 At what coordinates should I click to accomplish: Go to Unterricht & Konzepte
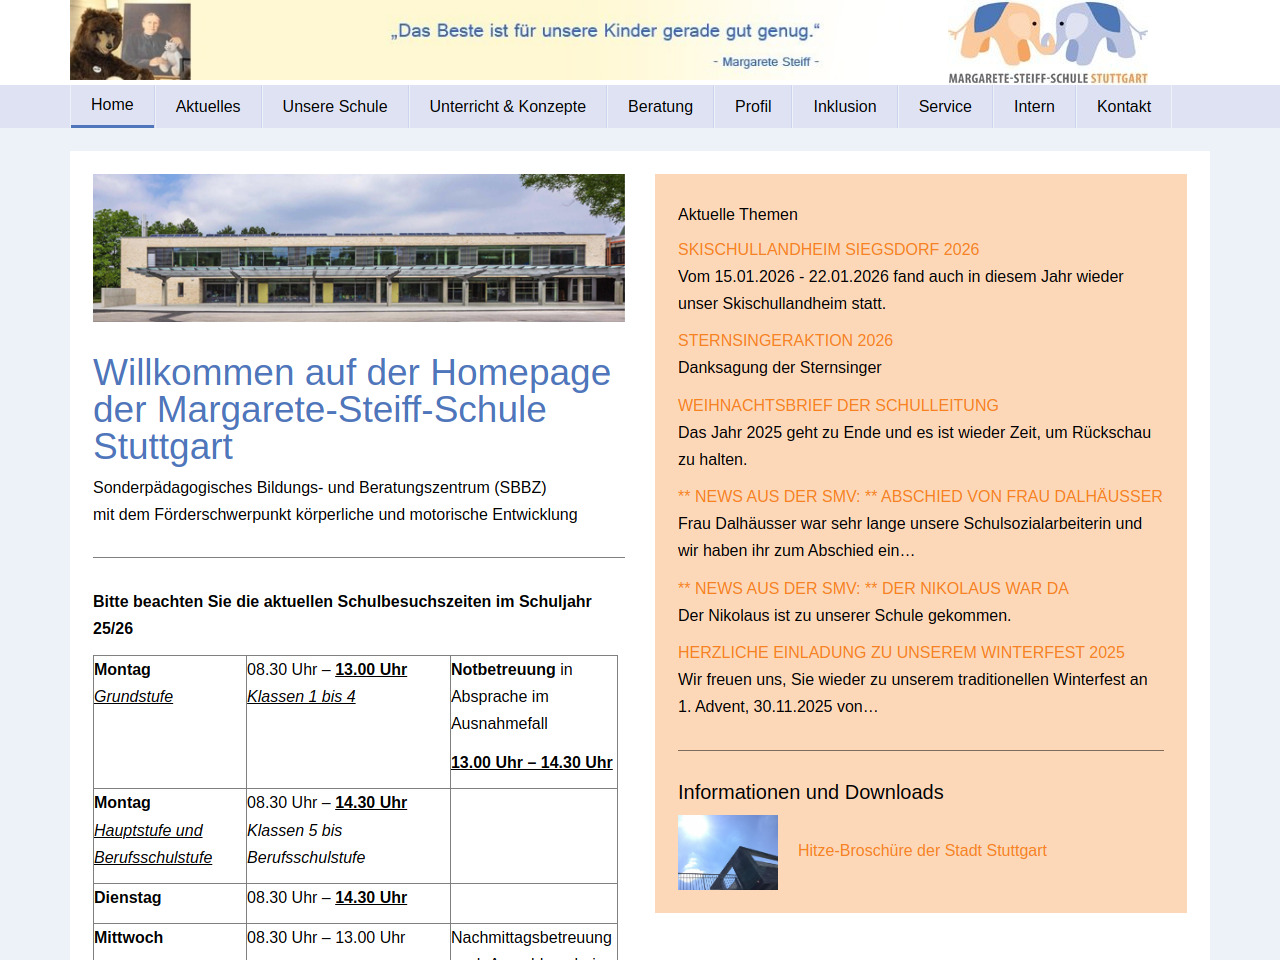[x=508, y=107]
